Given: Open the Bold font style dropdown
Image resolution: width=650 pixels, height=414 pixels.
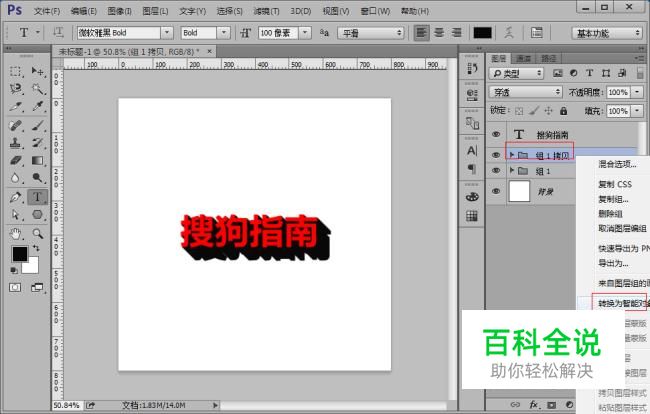Looking at the screenshot, I should [x=223, y=32].
